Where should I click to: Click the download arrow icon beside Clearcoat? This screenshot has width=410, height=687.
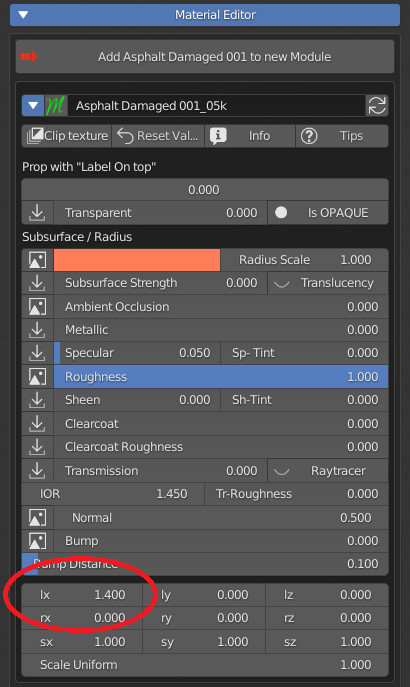37,424
